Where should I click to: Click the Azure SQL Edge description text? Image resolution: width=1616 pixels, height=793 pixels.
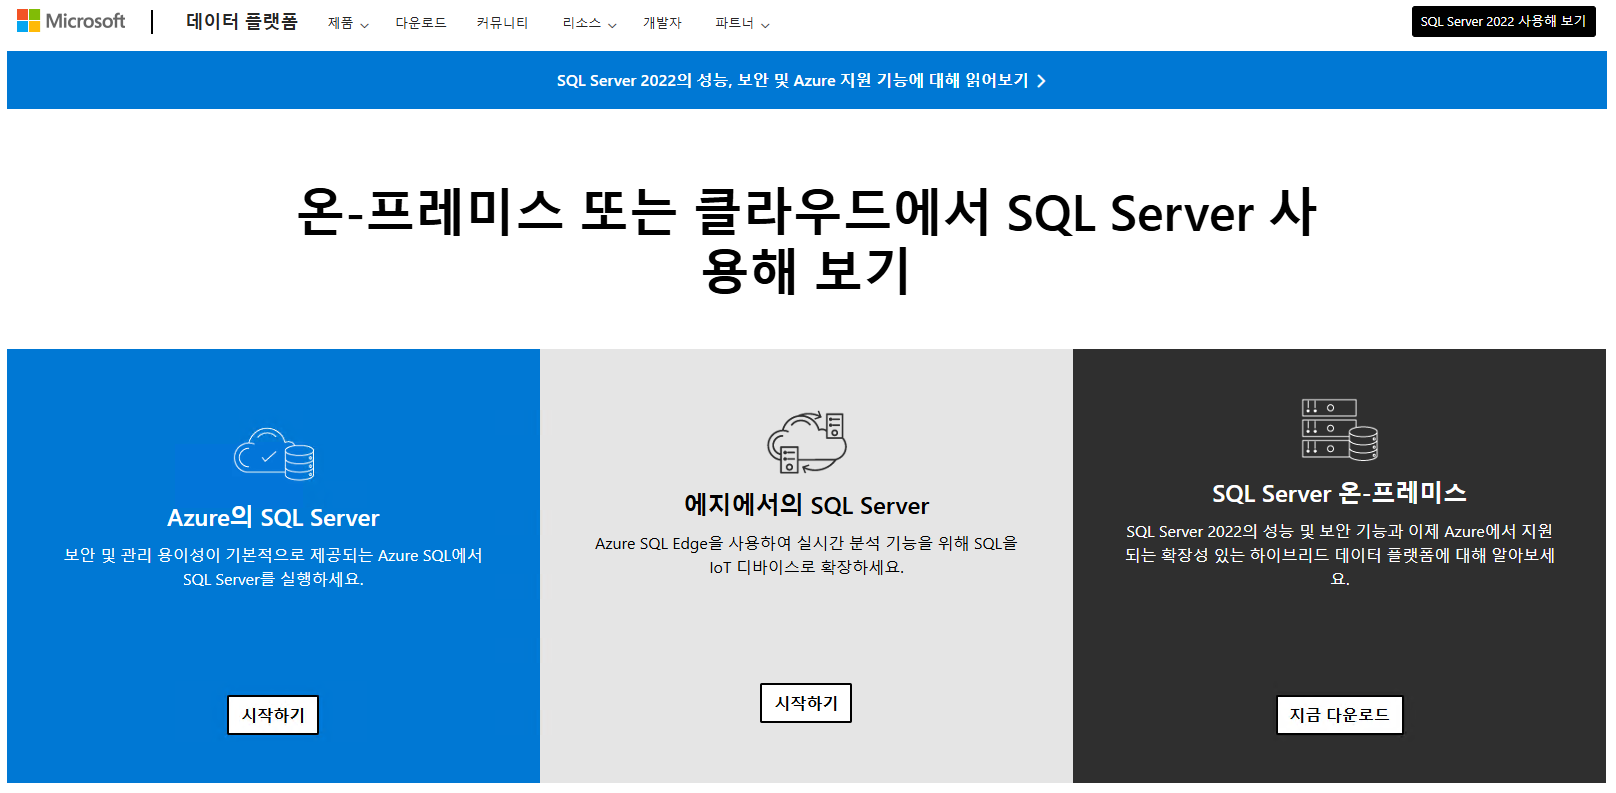806,555
